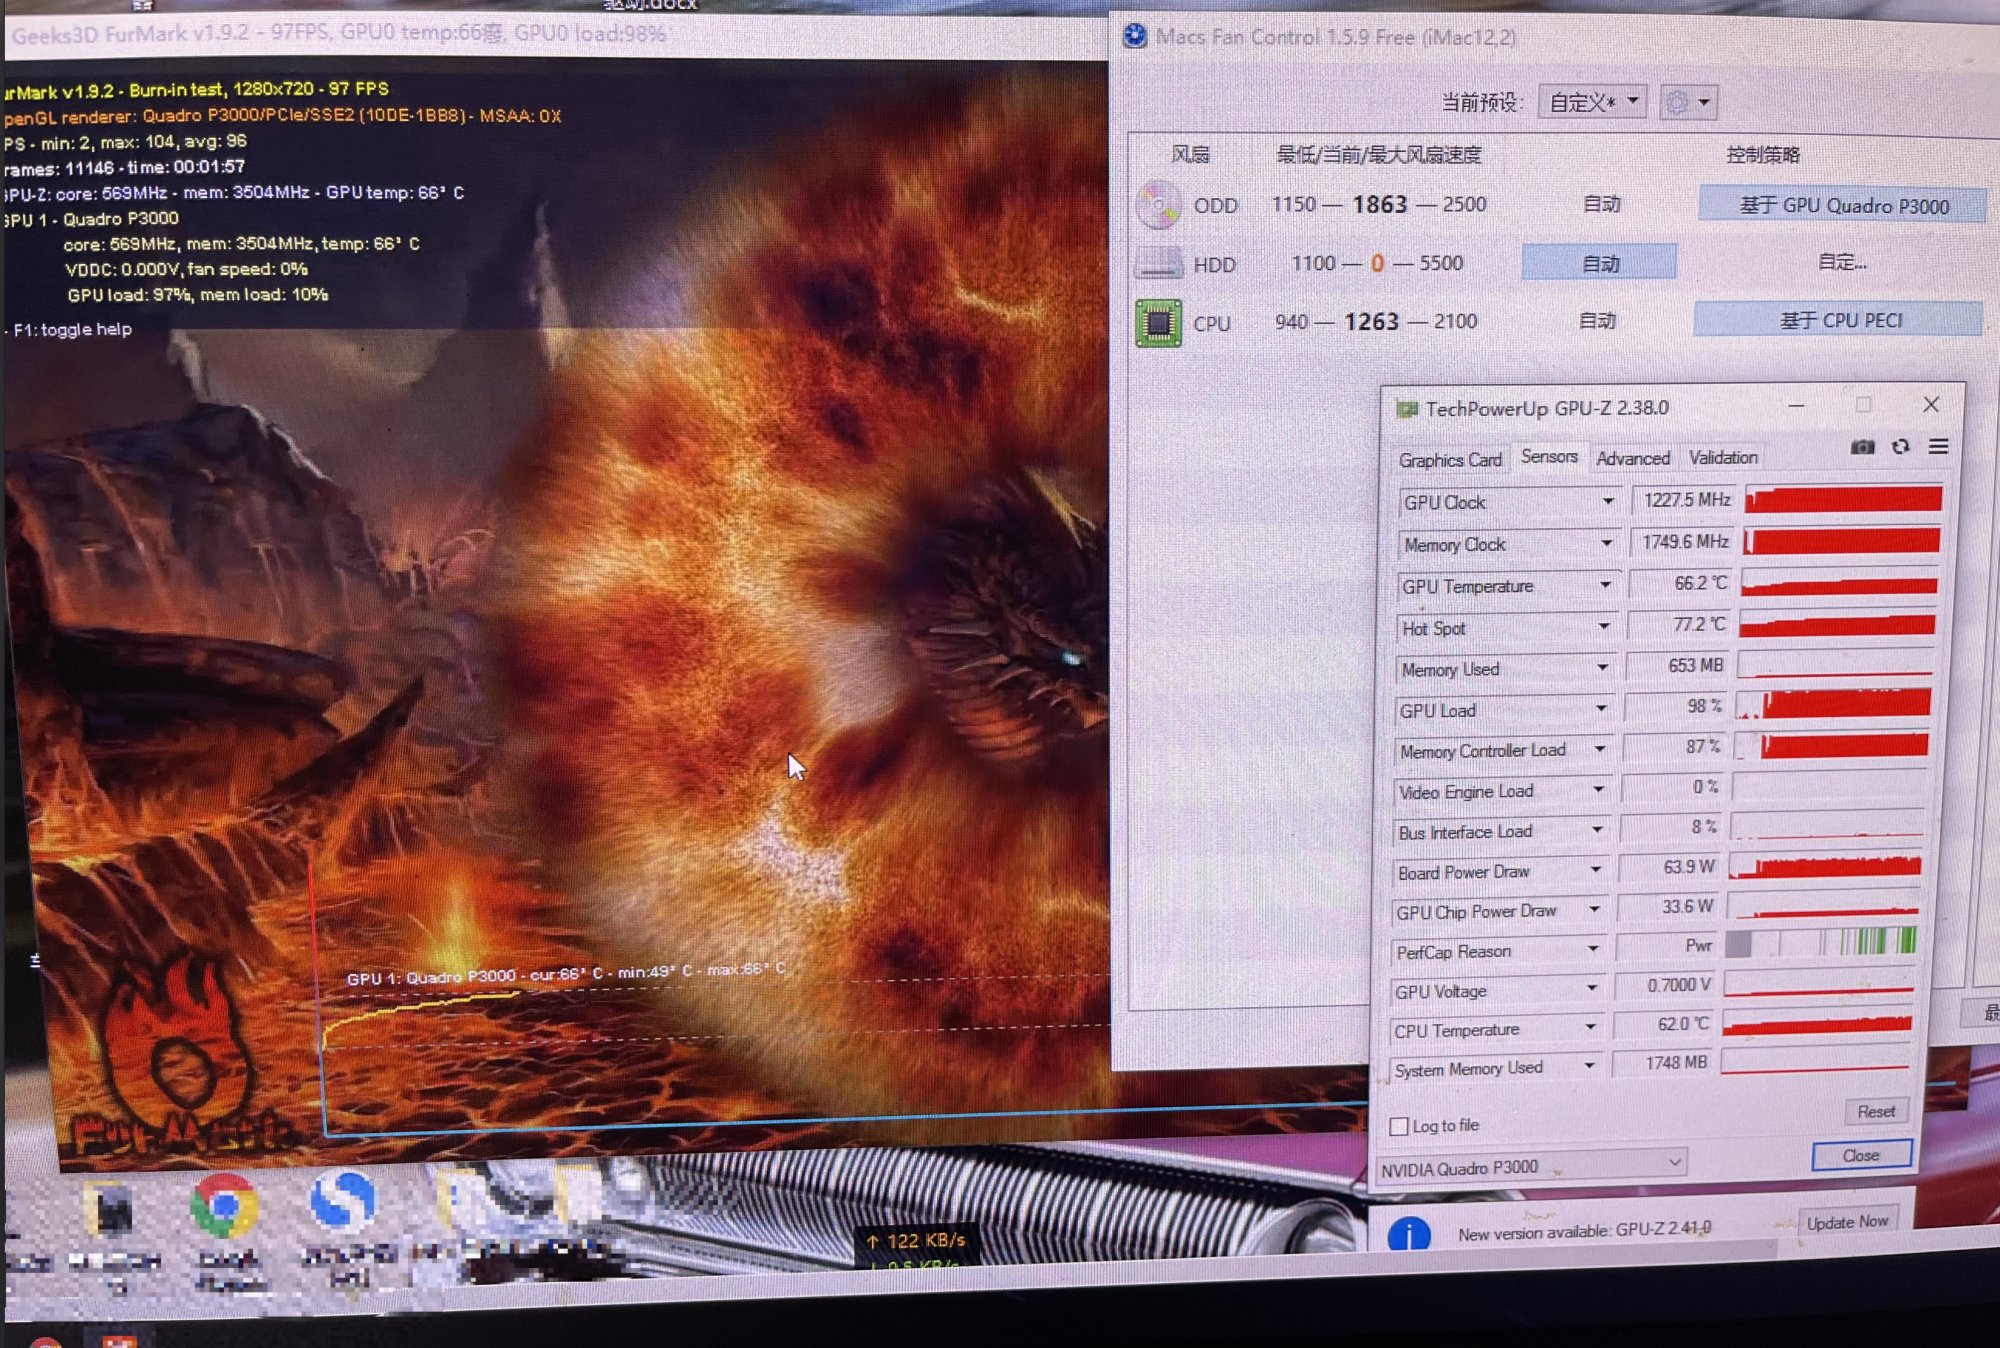
Task: Click the GPU-Z screenshot camera icon
Action: pos(1862,447)
